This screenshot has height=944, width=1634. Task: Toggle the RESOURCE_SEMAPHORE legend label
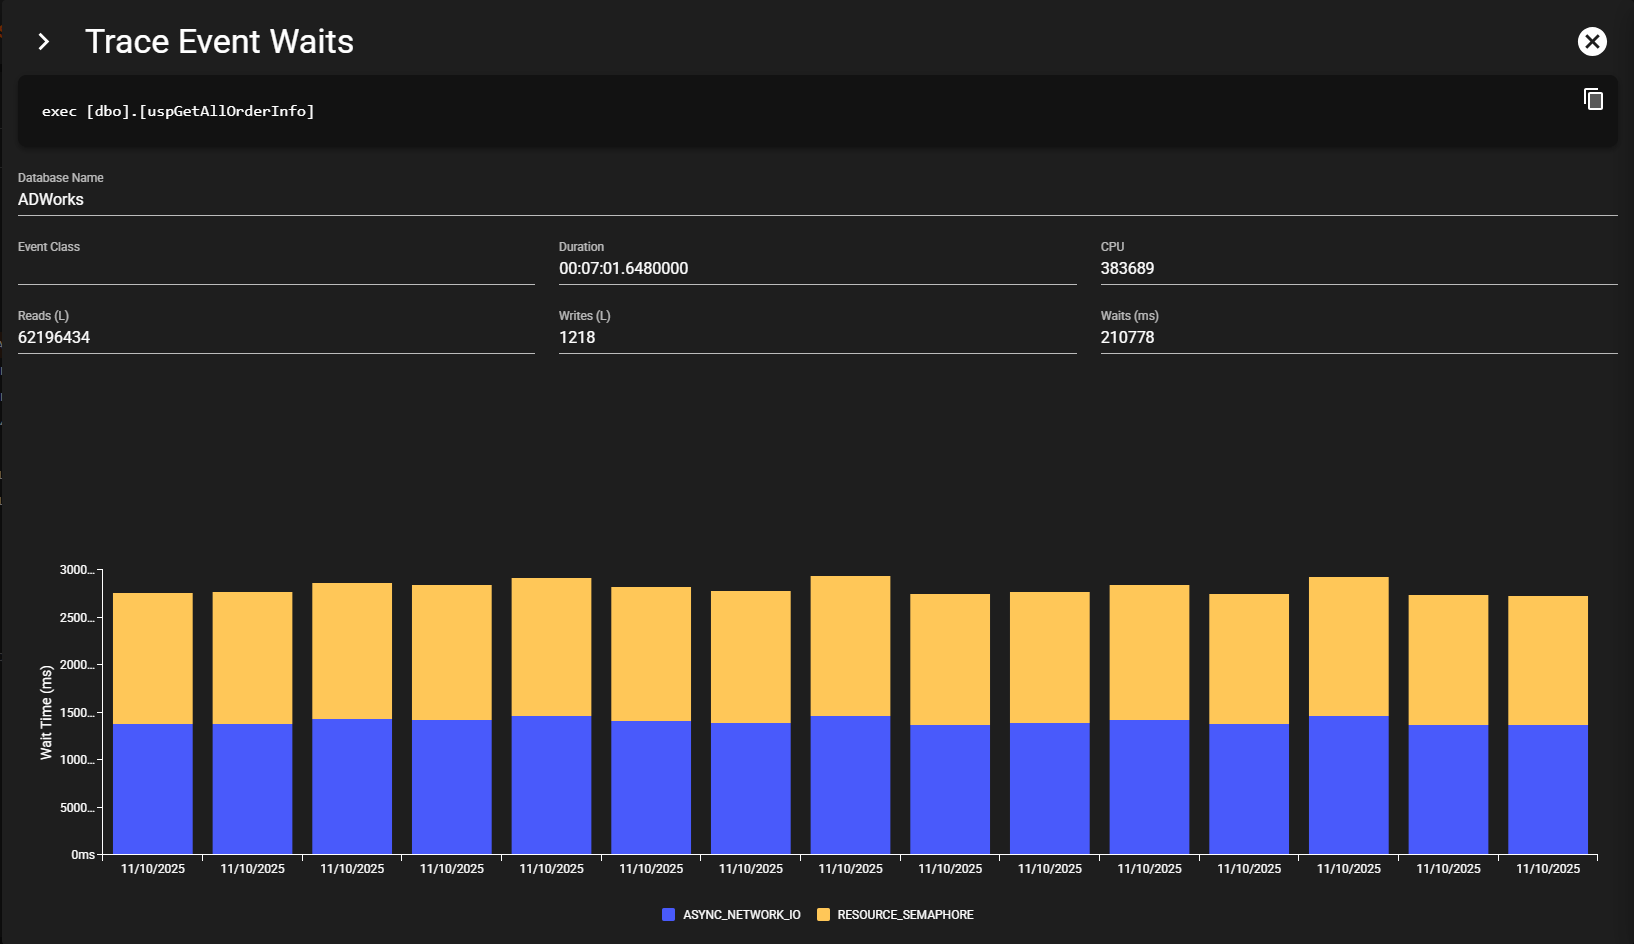905,915
